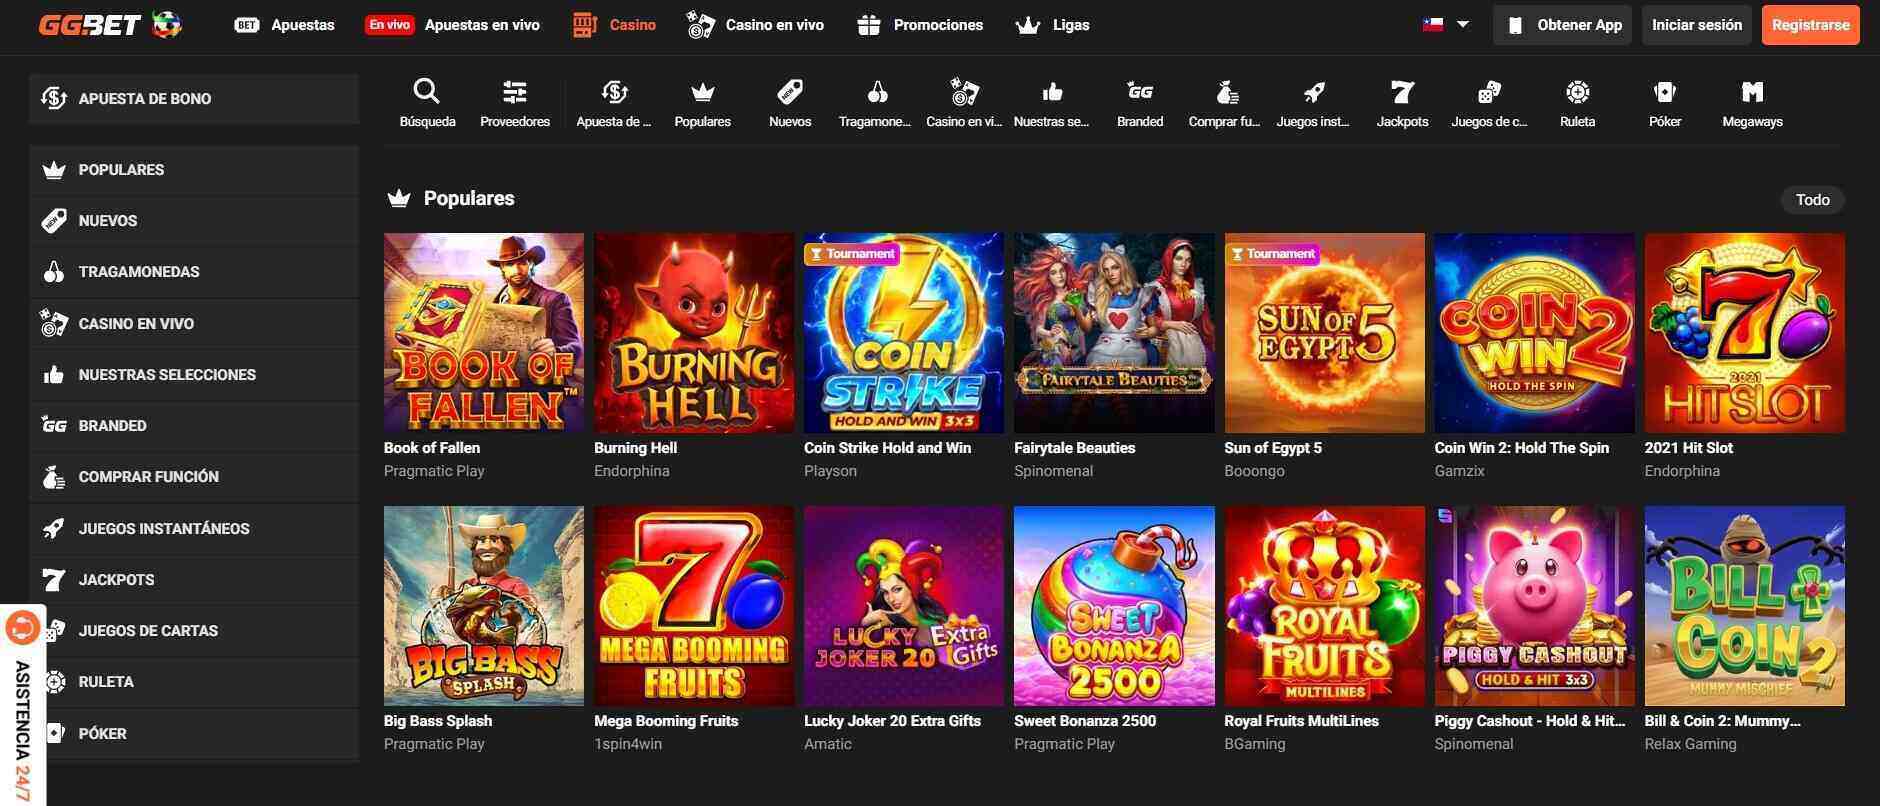Image resolution: width=1880 pixels, height=806 pixels.
Task: Select Nuevos in the left sidebar
Action: [x=194, y=221]
